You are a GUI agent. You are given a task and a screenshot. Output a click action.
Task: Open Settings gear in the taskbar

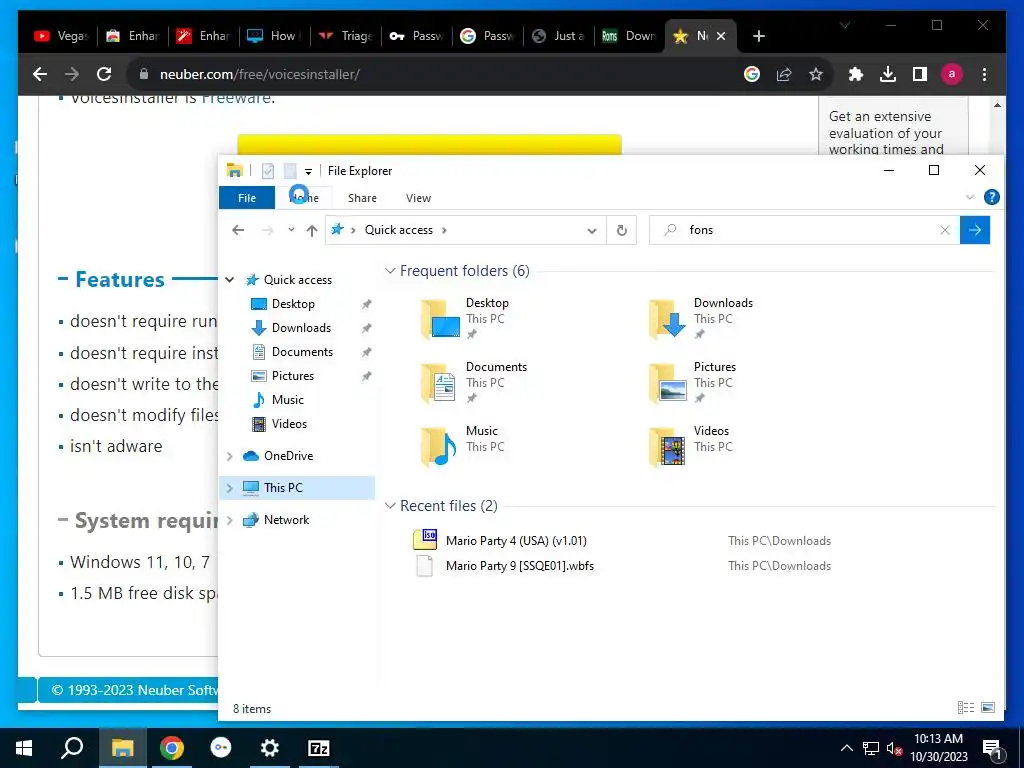(270, 748)
